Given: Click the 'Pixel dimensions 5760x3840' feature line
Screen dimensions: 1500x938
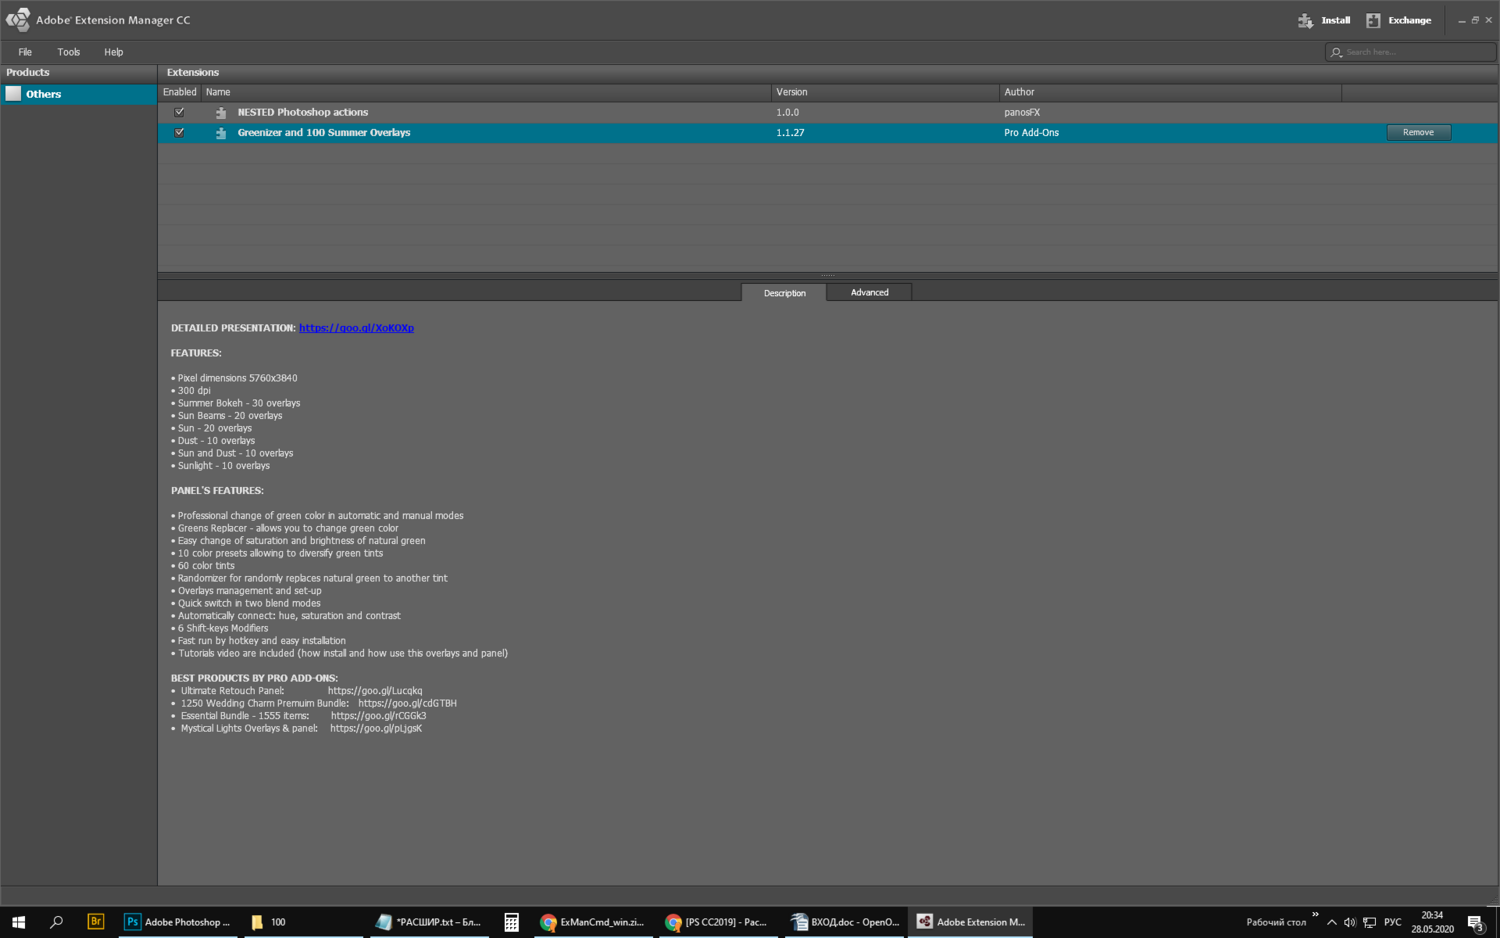Looking at the screenshot, I should coord(234,378).
